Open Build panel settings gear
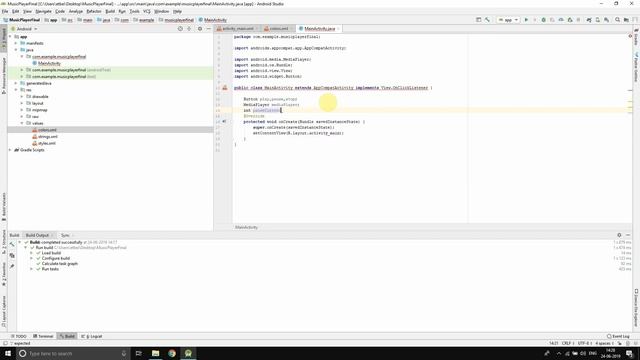Viewport: 640px width, 360px height. click(619, 235)
